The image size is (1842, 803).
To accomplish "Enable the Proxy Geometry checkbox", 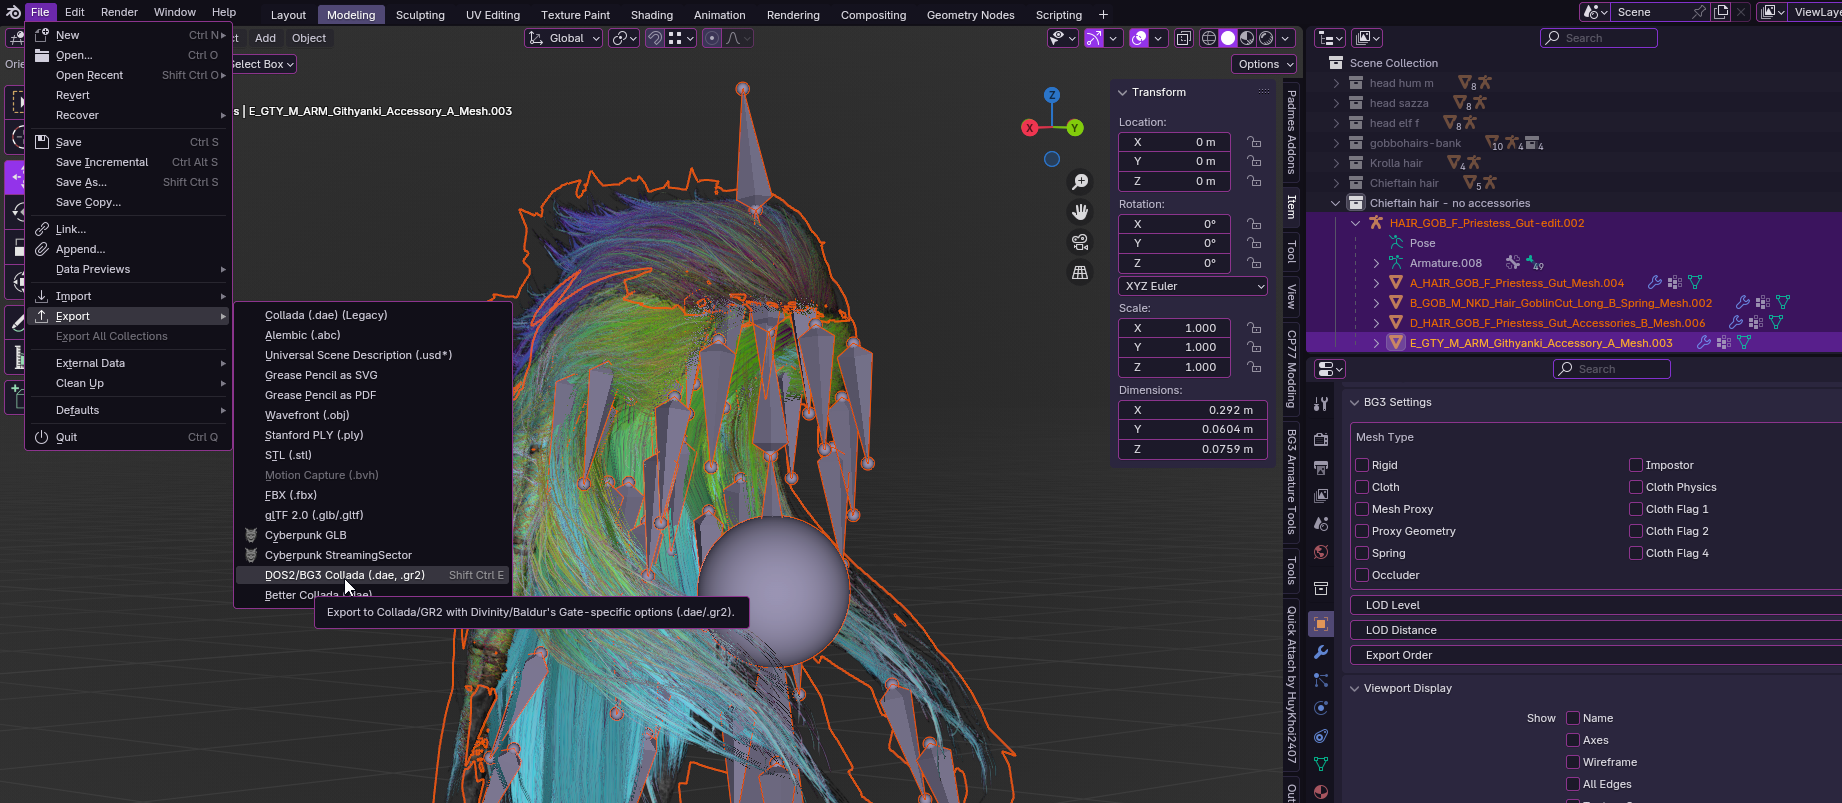I will click(1362, 531).
